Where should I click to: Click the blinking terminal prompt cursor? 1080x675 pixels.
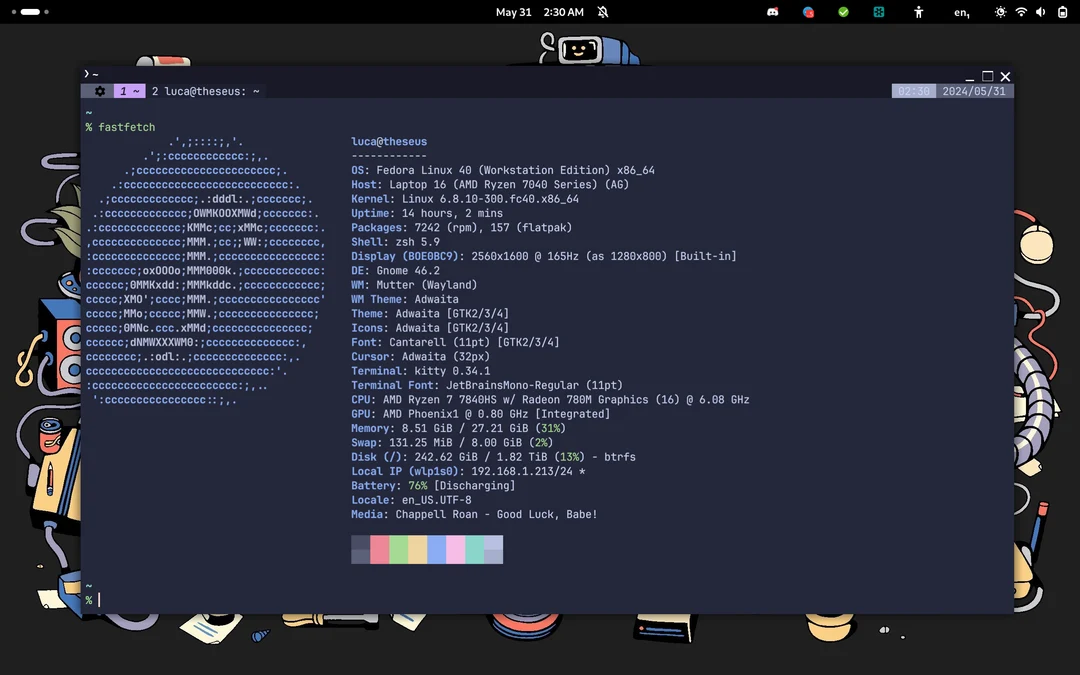(99, 600)
